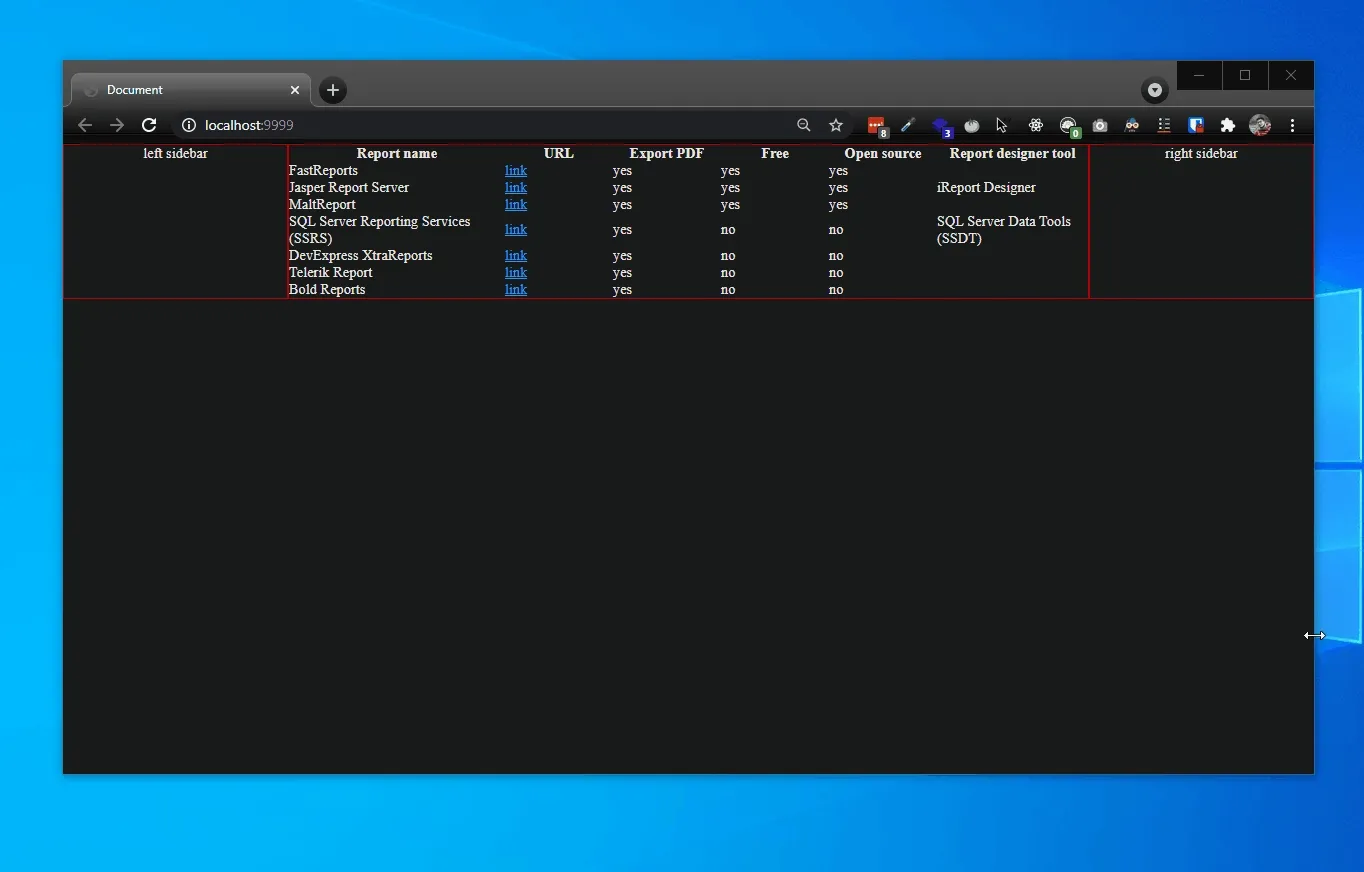Open the blue shield extension icon
Screen dimensions: 1364x872
(1196, 125)
